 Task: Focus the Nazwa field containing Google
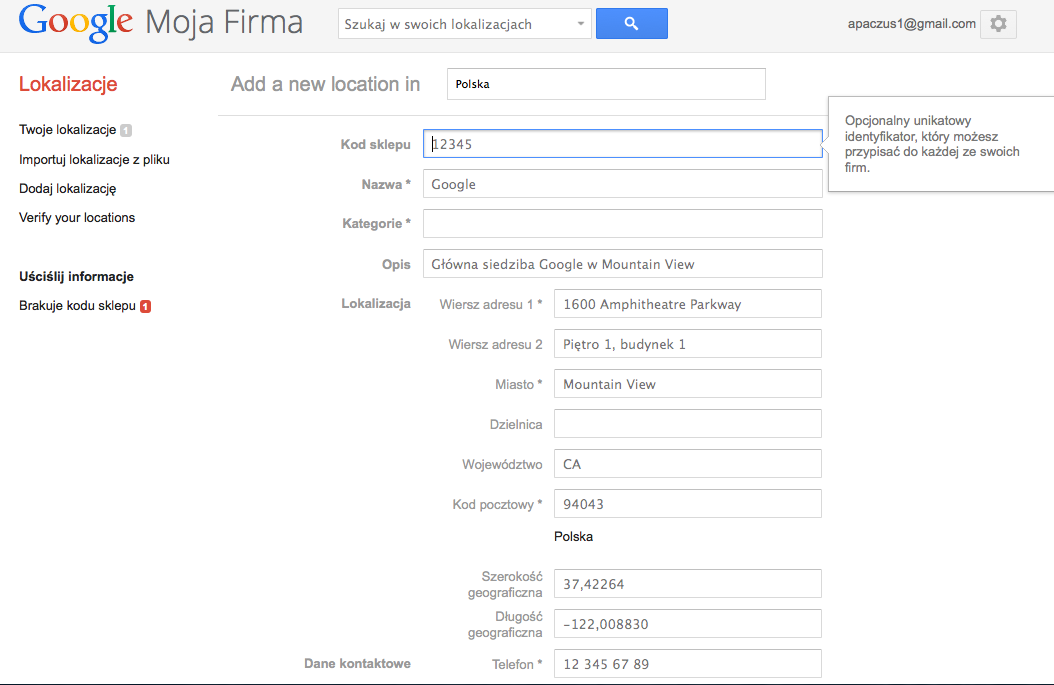[622, 184]
